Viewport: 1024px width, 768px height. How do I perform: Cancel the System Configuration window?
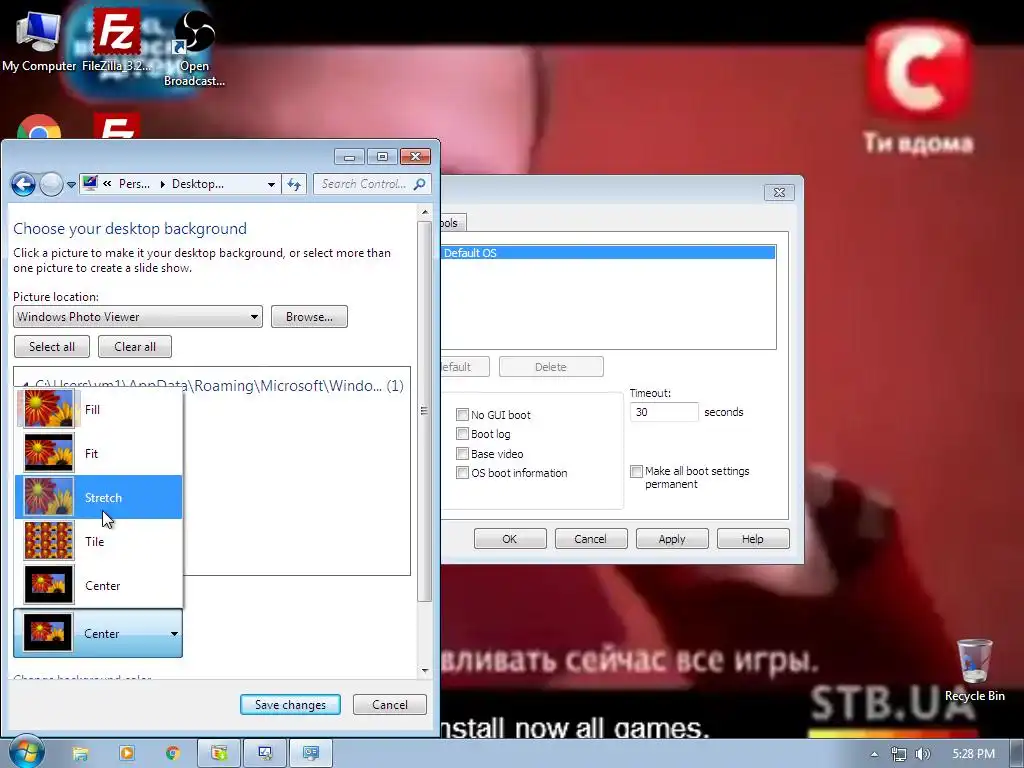tap(591, 539)
